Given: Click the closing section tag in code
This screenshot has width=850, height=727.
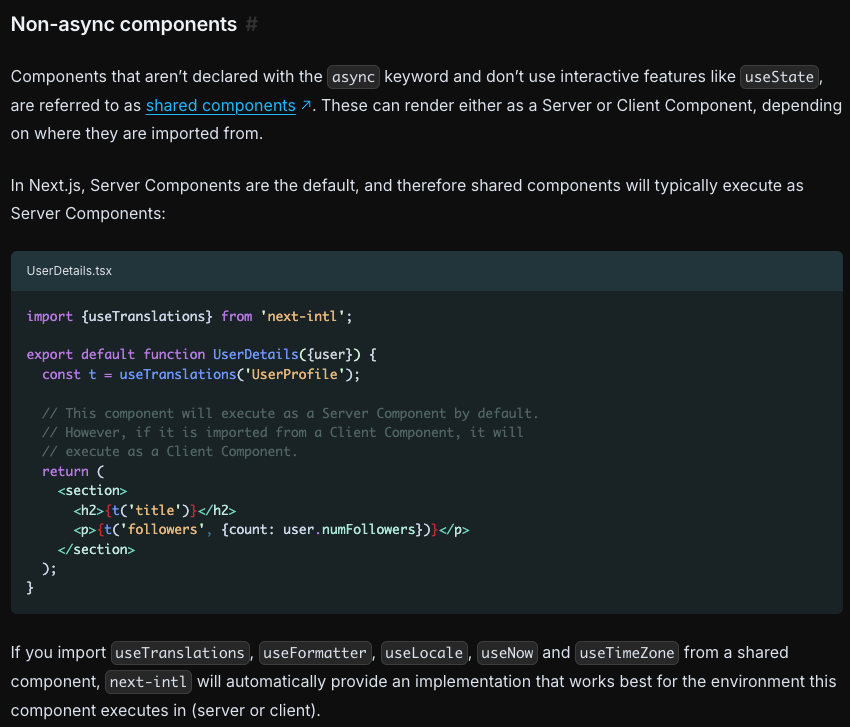Looking at the screenshot, I should 96,549.
